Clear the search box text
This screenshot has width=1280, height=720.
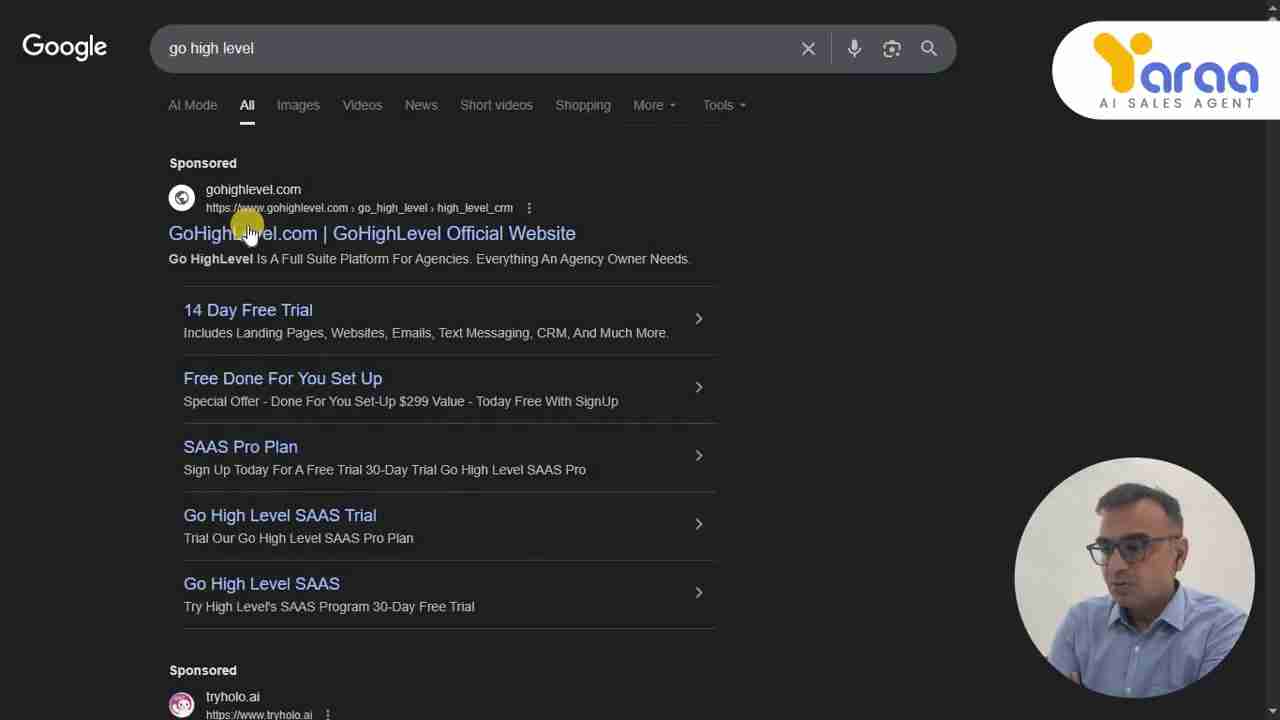[x=808, y=48]
